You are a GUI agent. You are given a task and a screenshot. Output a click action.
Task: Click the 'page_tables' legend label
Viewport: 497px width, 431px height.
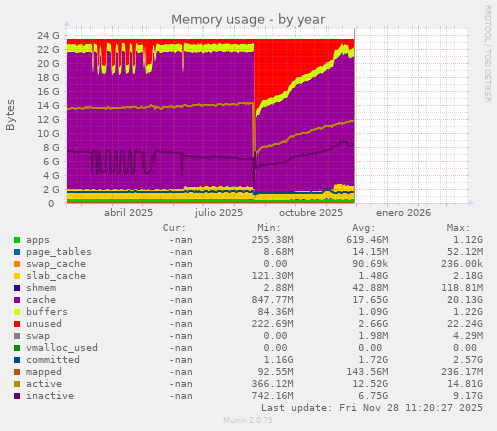pos(59,252)
